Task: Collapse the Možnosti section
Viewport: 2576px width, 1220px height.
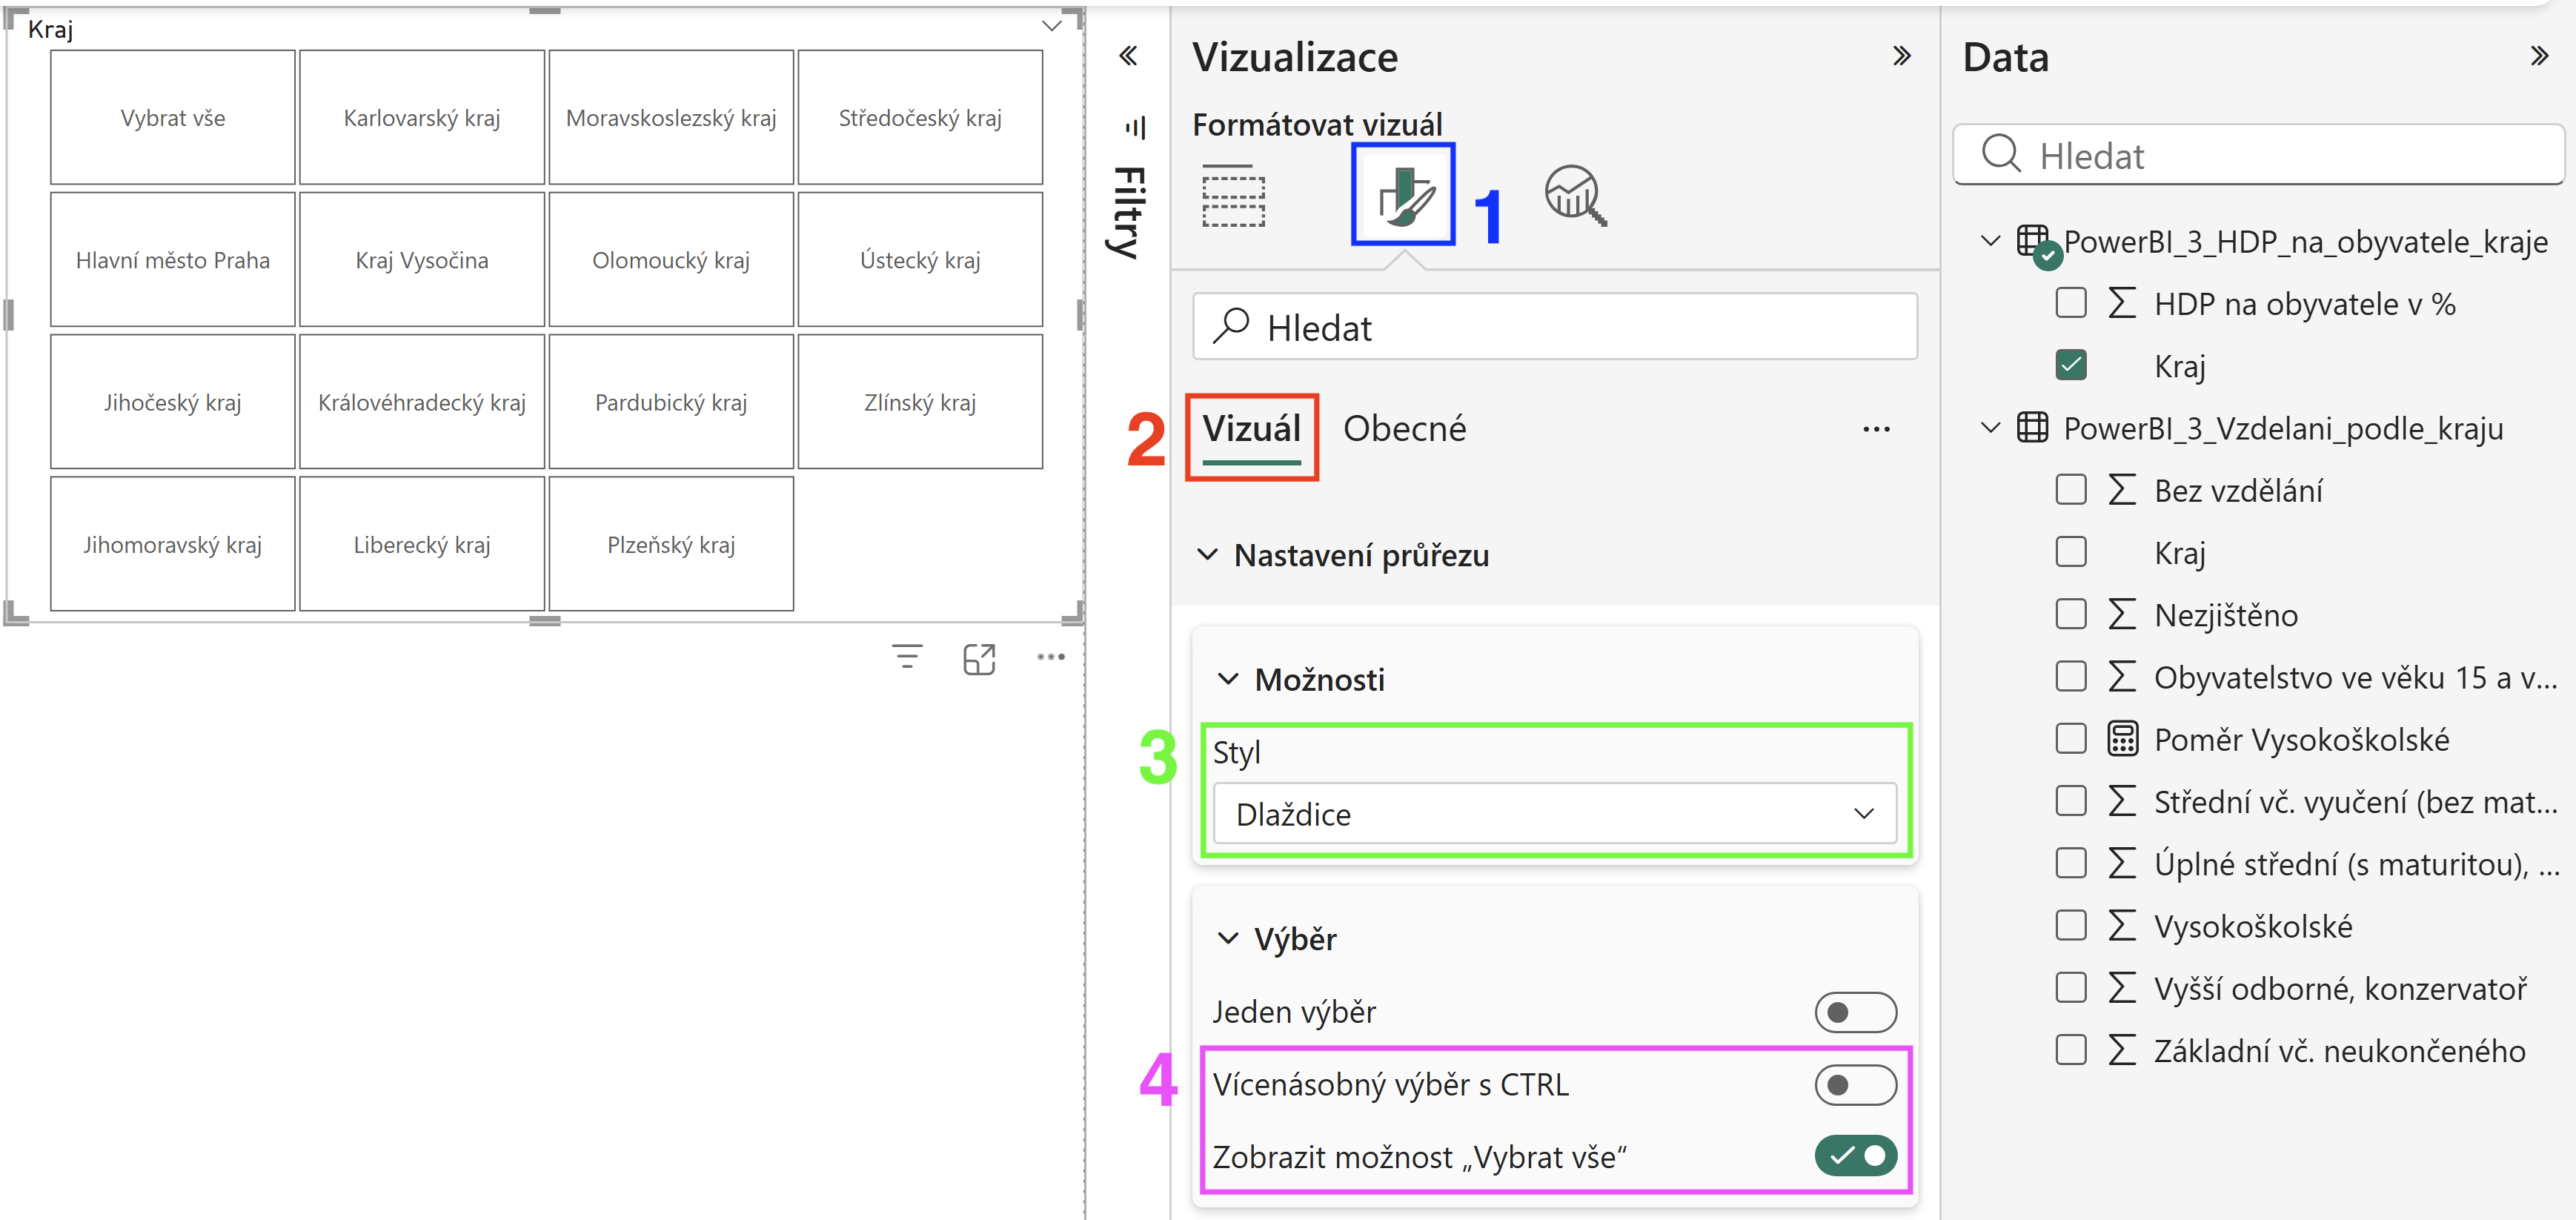Action: tap(1228, 679)
